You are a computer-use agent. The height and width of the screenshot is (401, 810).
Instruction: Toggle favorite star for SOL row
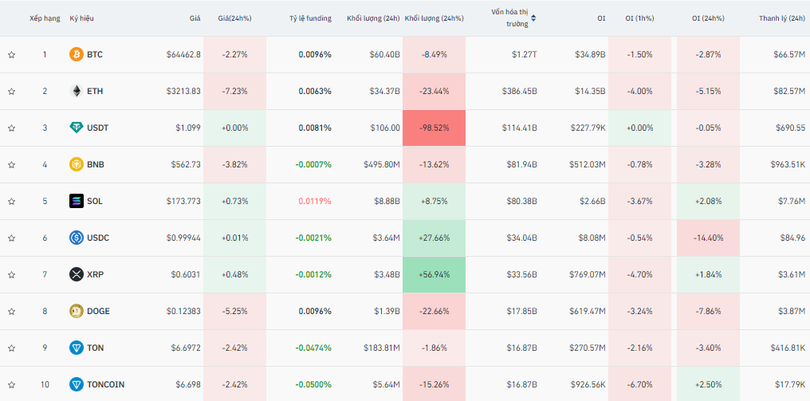[12, 201]
